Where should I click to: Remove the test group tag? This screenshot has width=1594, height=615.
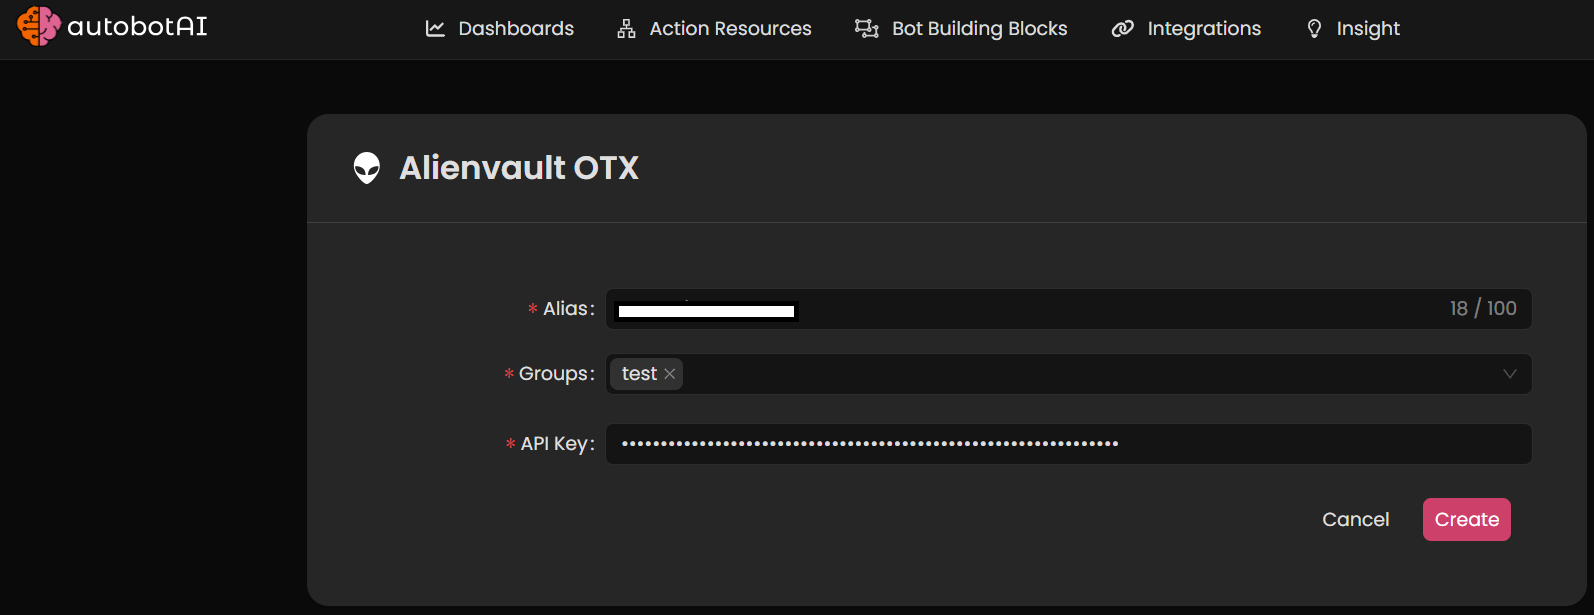tap(670, 374)
